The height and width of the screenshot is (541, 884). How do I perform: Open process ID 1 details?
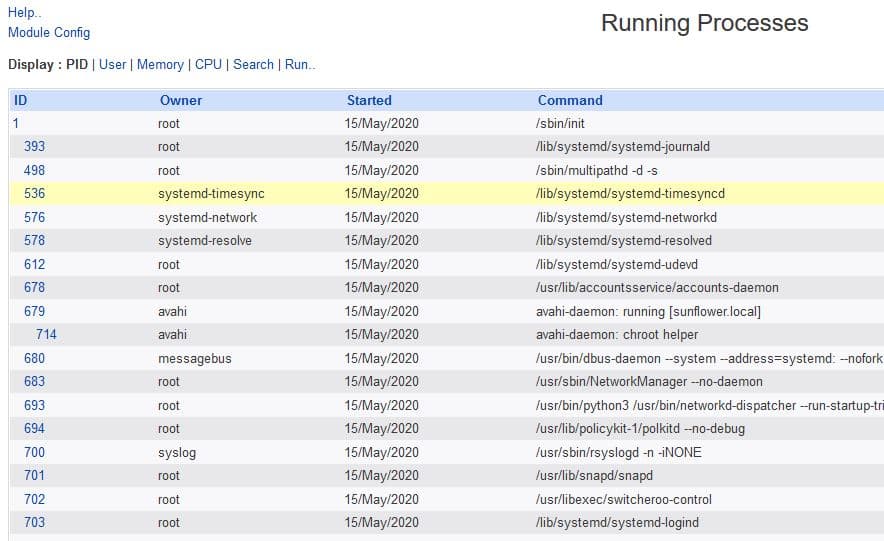point(16,123)
